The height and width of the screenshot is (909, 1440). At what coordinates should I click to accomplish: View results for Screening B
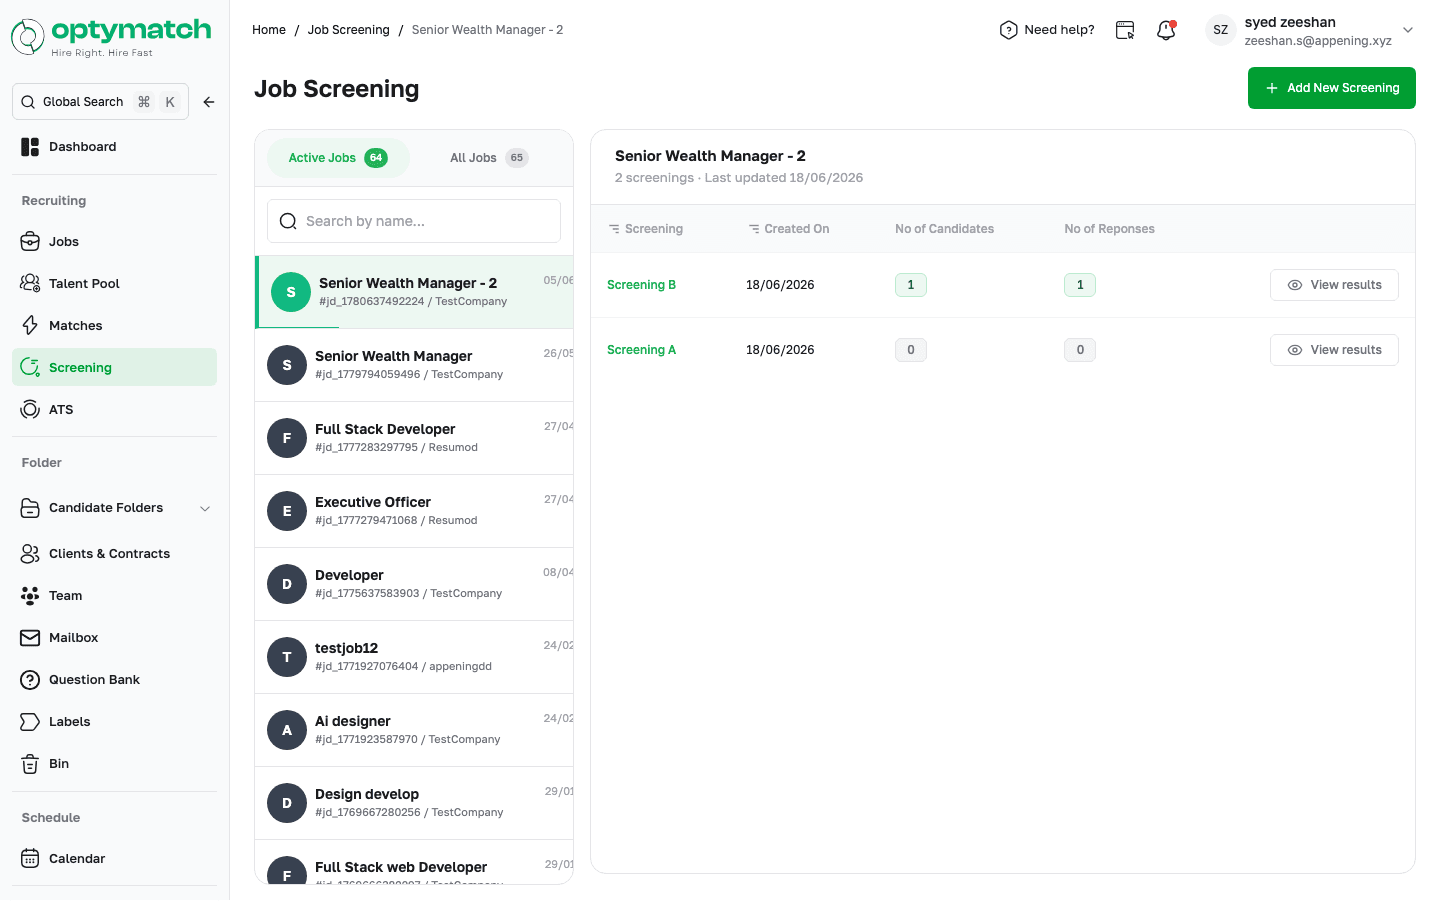click(1334, 285)
